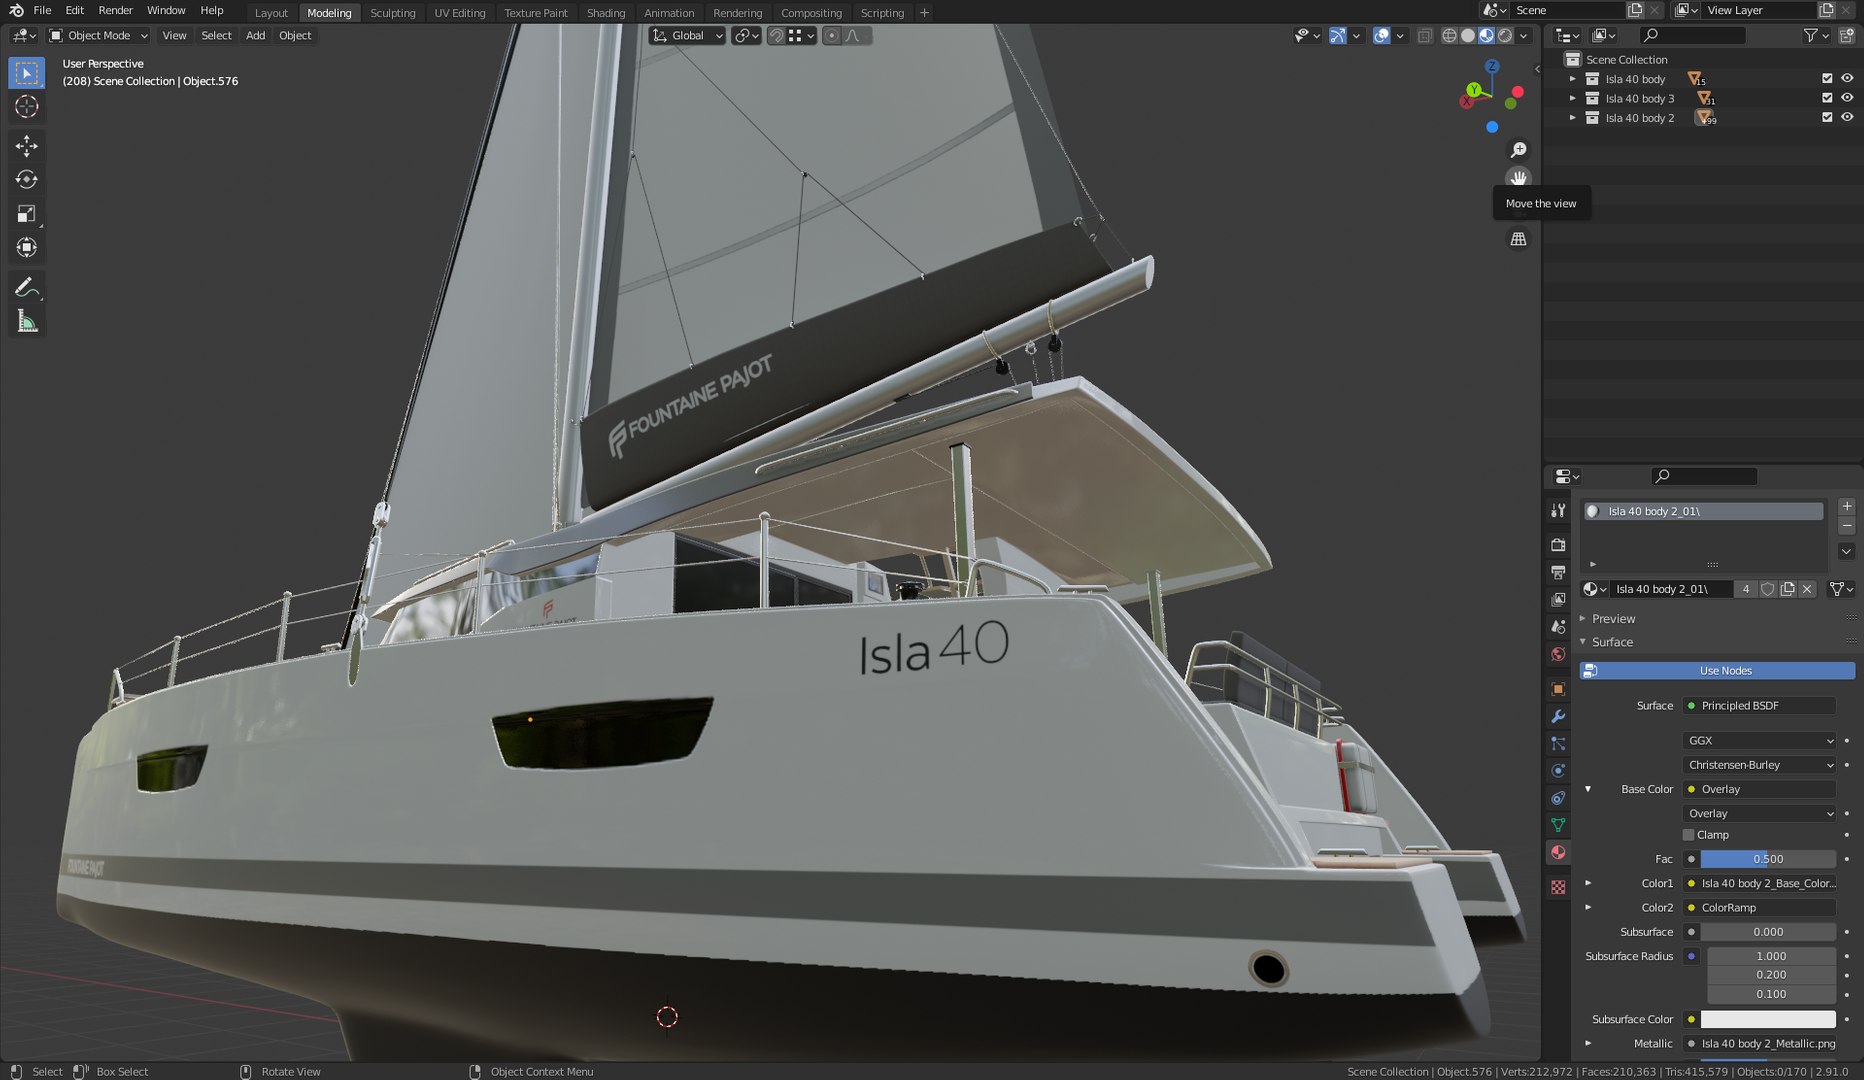1864x1080 pixels.
Task: Select Isla 40 body 2_01 material slot
Action: tap(1704, 511)
